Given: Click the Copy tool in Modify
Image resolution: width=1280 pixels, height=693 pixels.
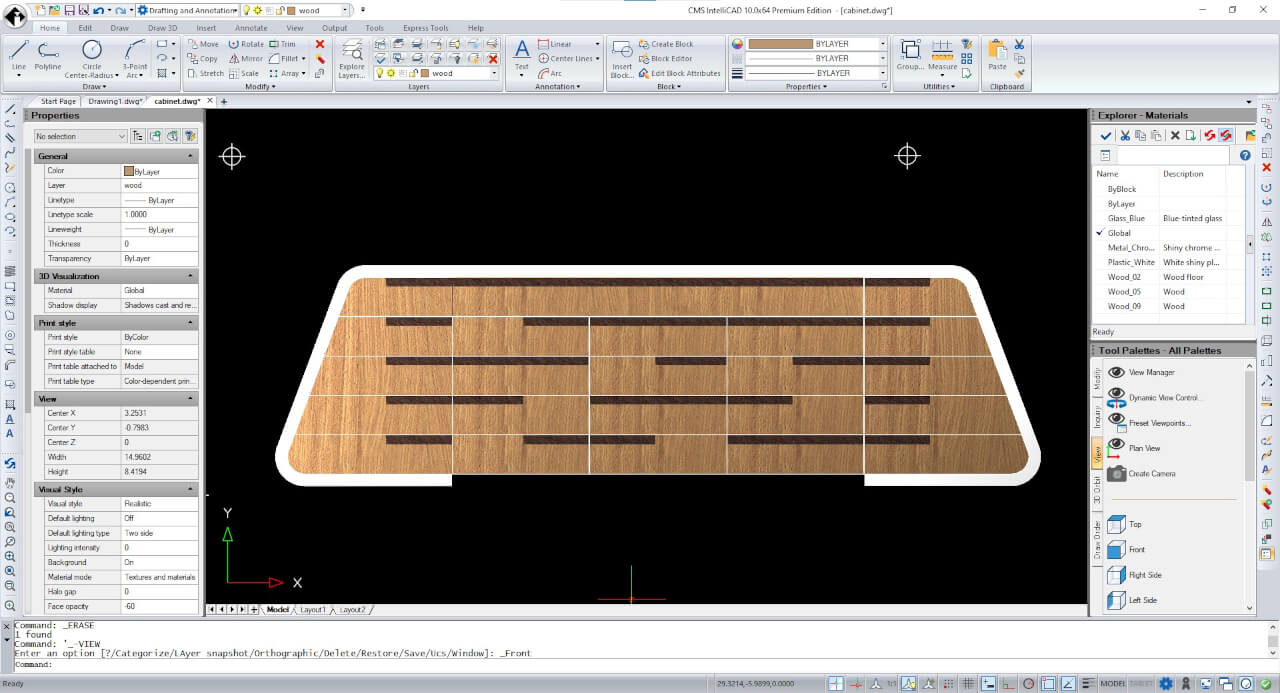Looking at the screenshot, I should [x=202, y=58].
